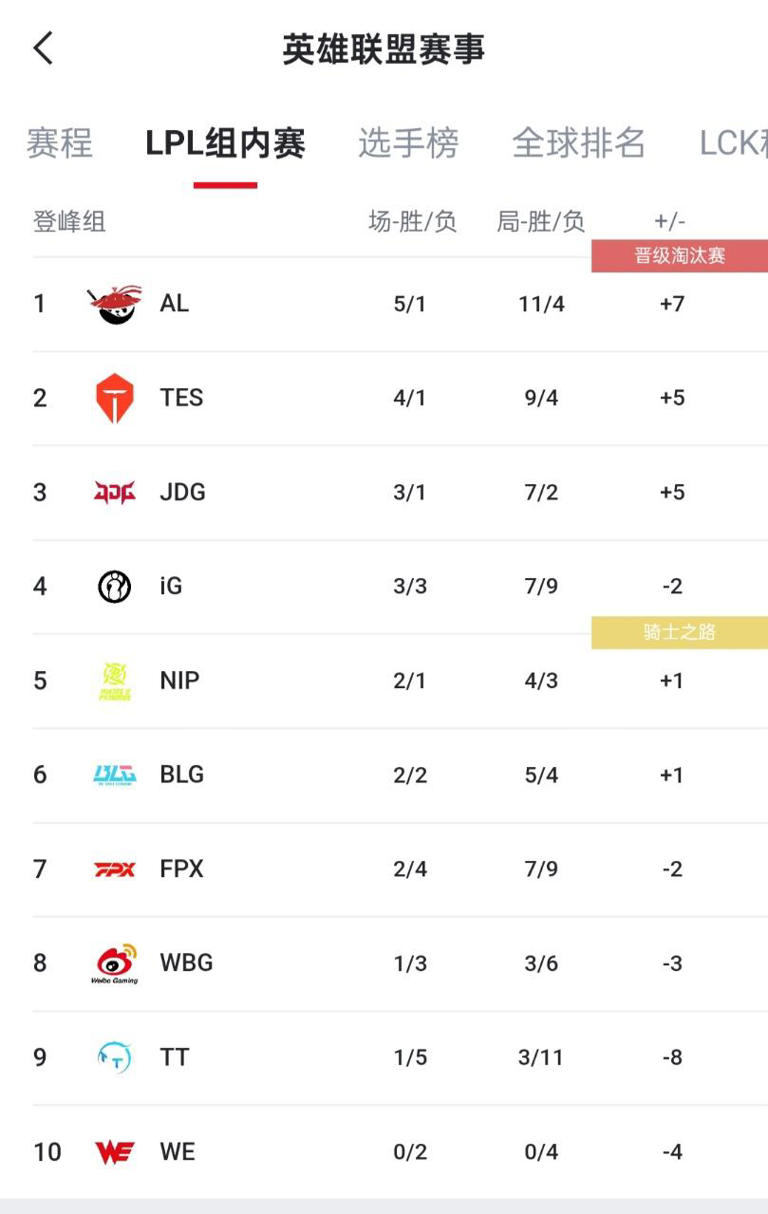Click the 登峰组 group heading
The image size is (768, 1214).
point(69,221)
